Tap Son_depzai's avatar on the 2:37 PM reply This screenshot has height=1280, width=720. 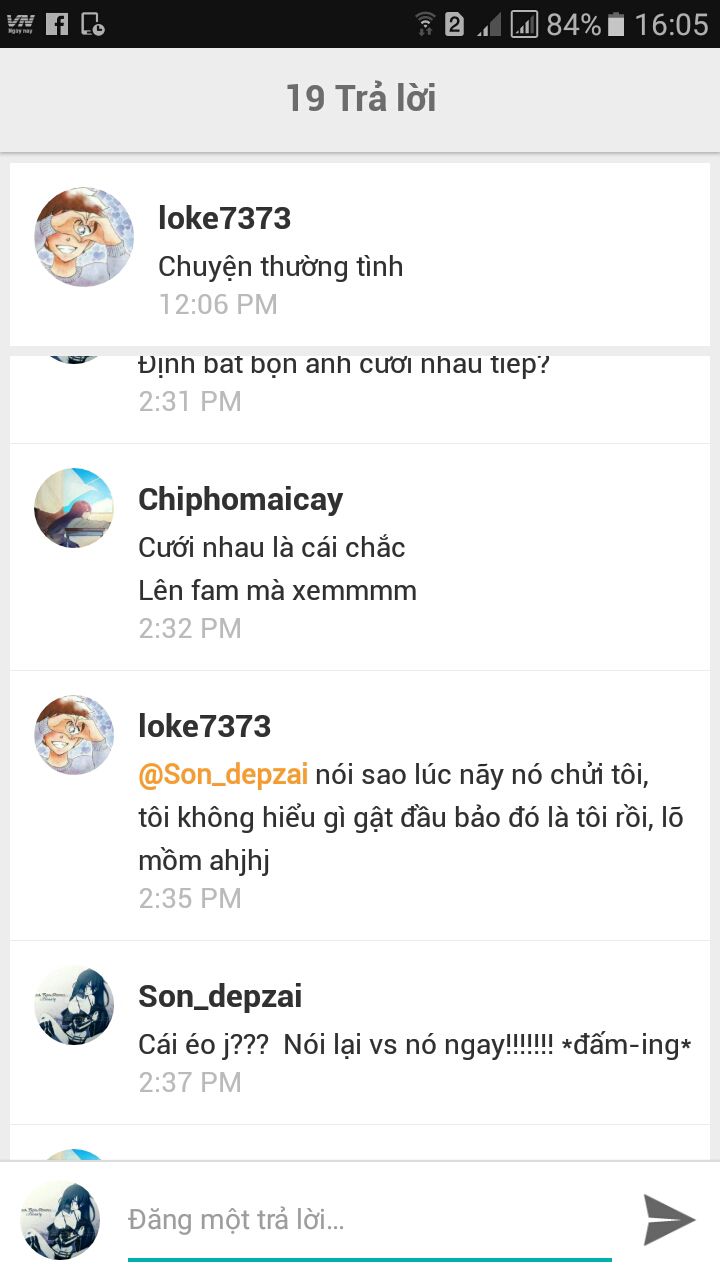[x=74, y=1005]
